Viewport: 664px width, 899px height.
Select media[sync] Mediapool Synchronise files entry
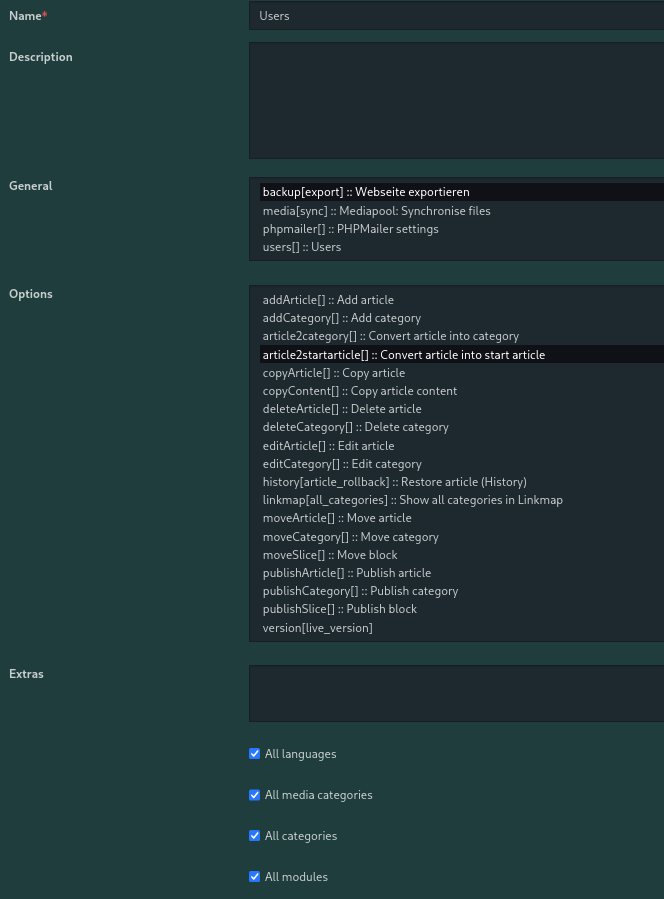tap(376, 211)
